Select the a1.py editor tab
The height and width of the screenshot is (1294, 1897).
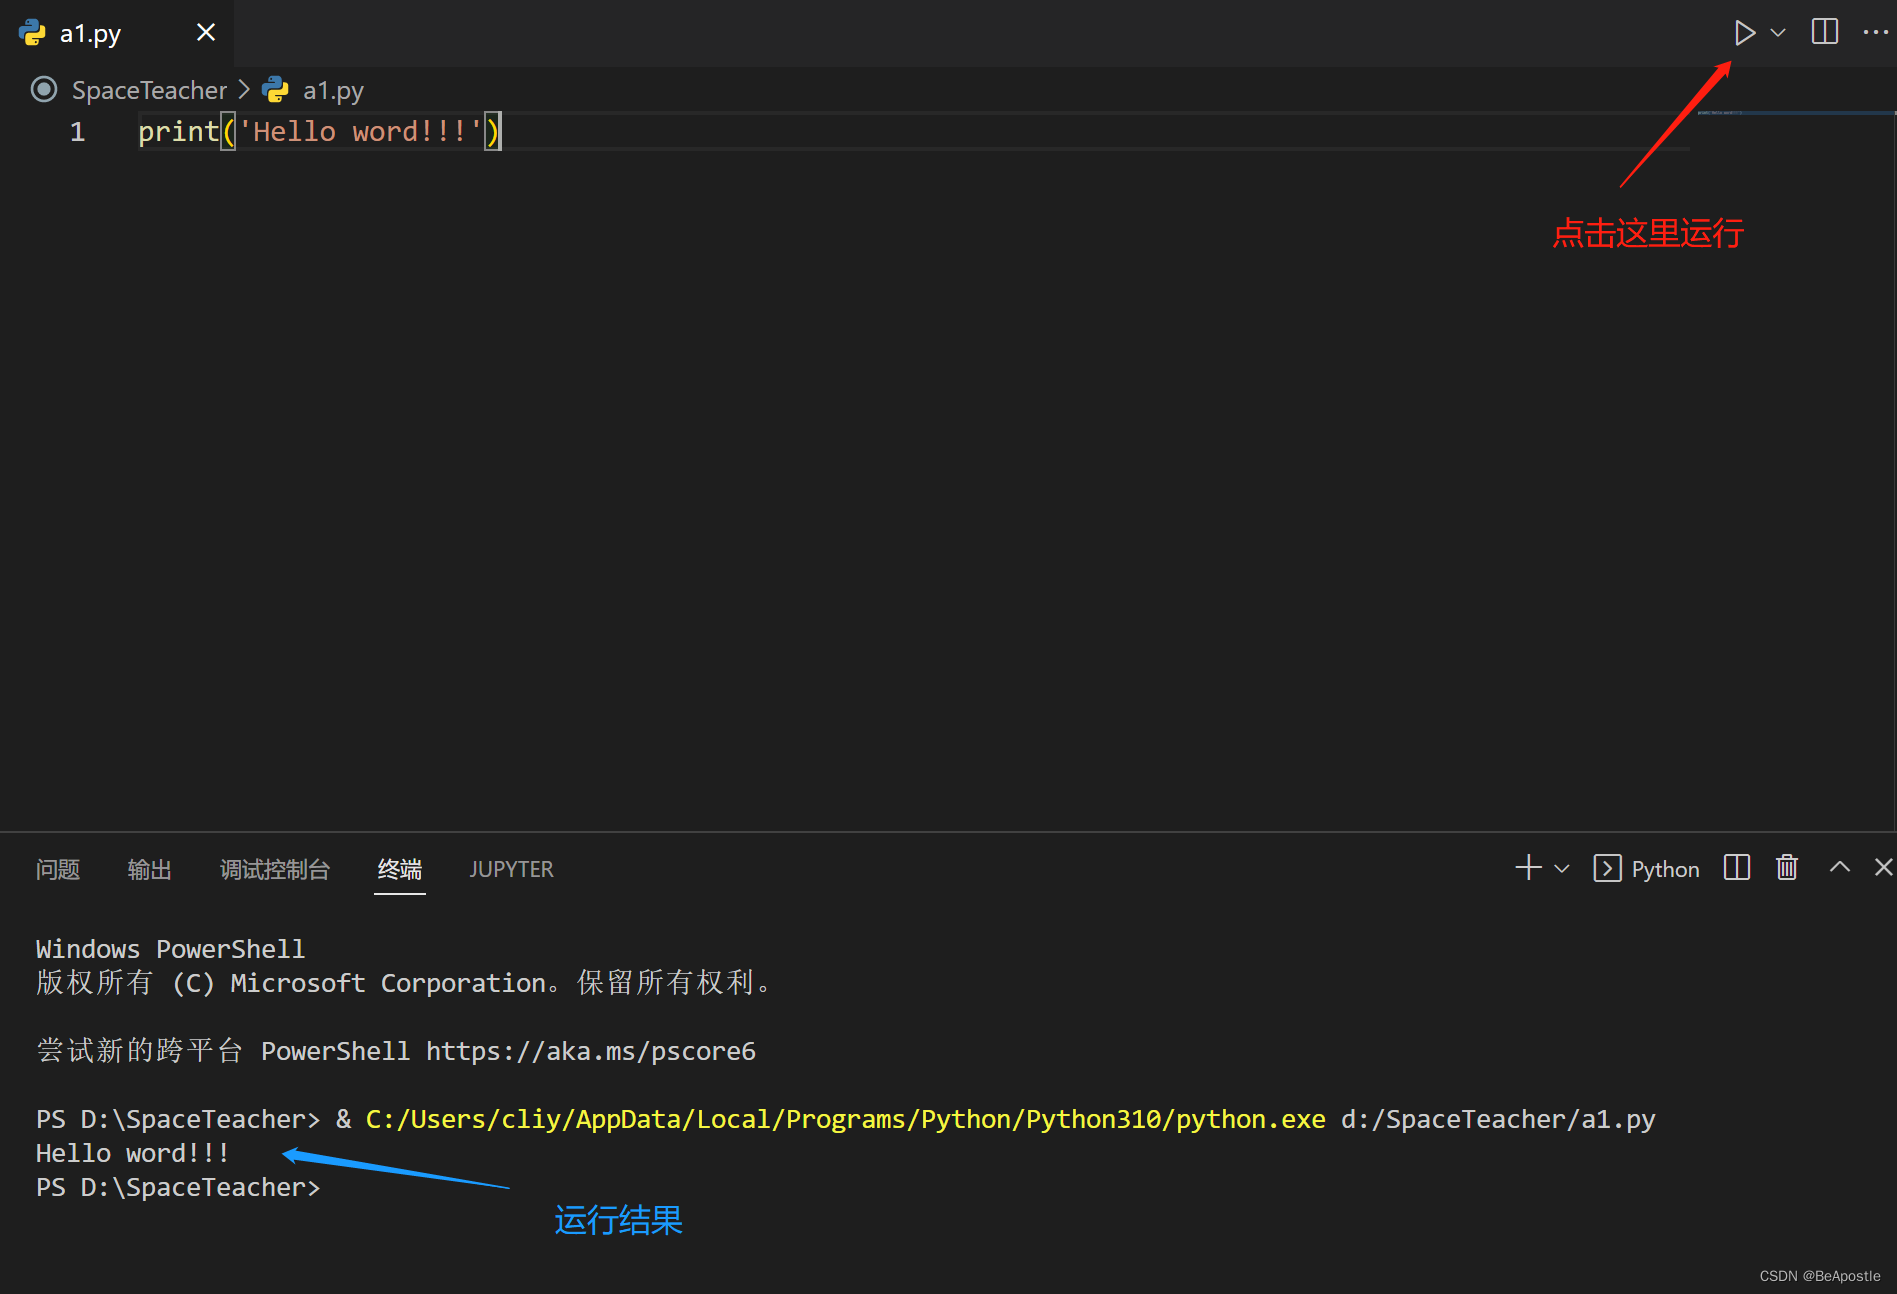(117, 33)
